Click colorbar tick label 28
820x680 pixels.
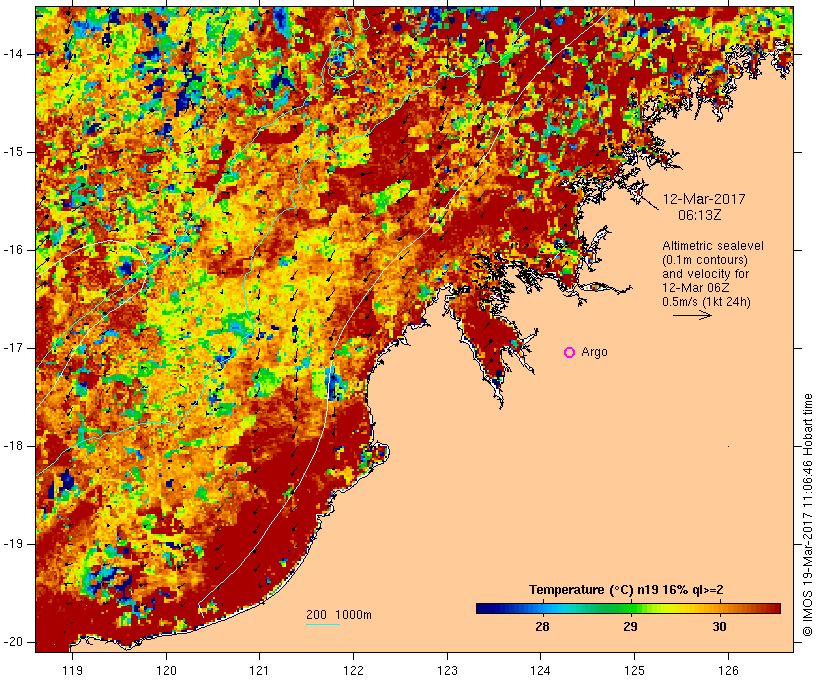coord(542,626)
